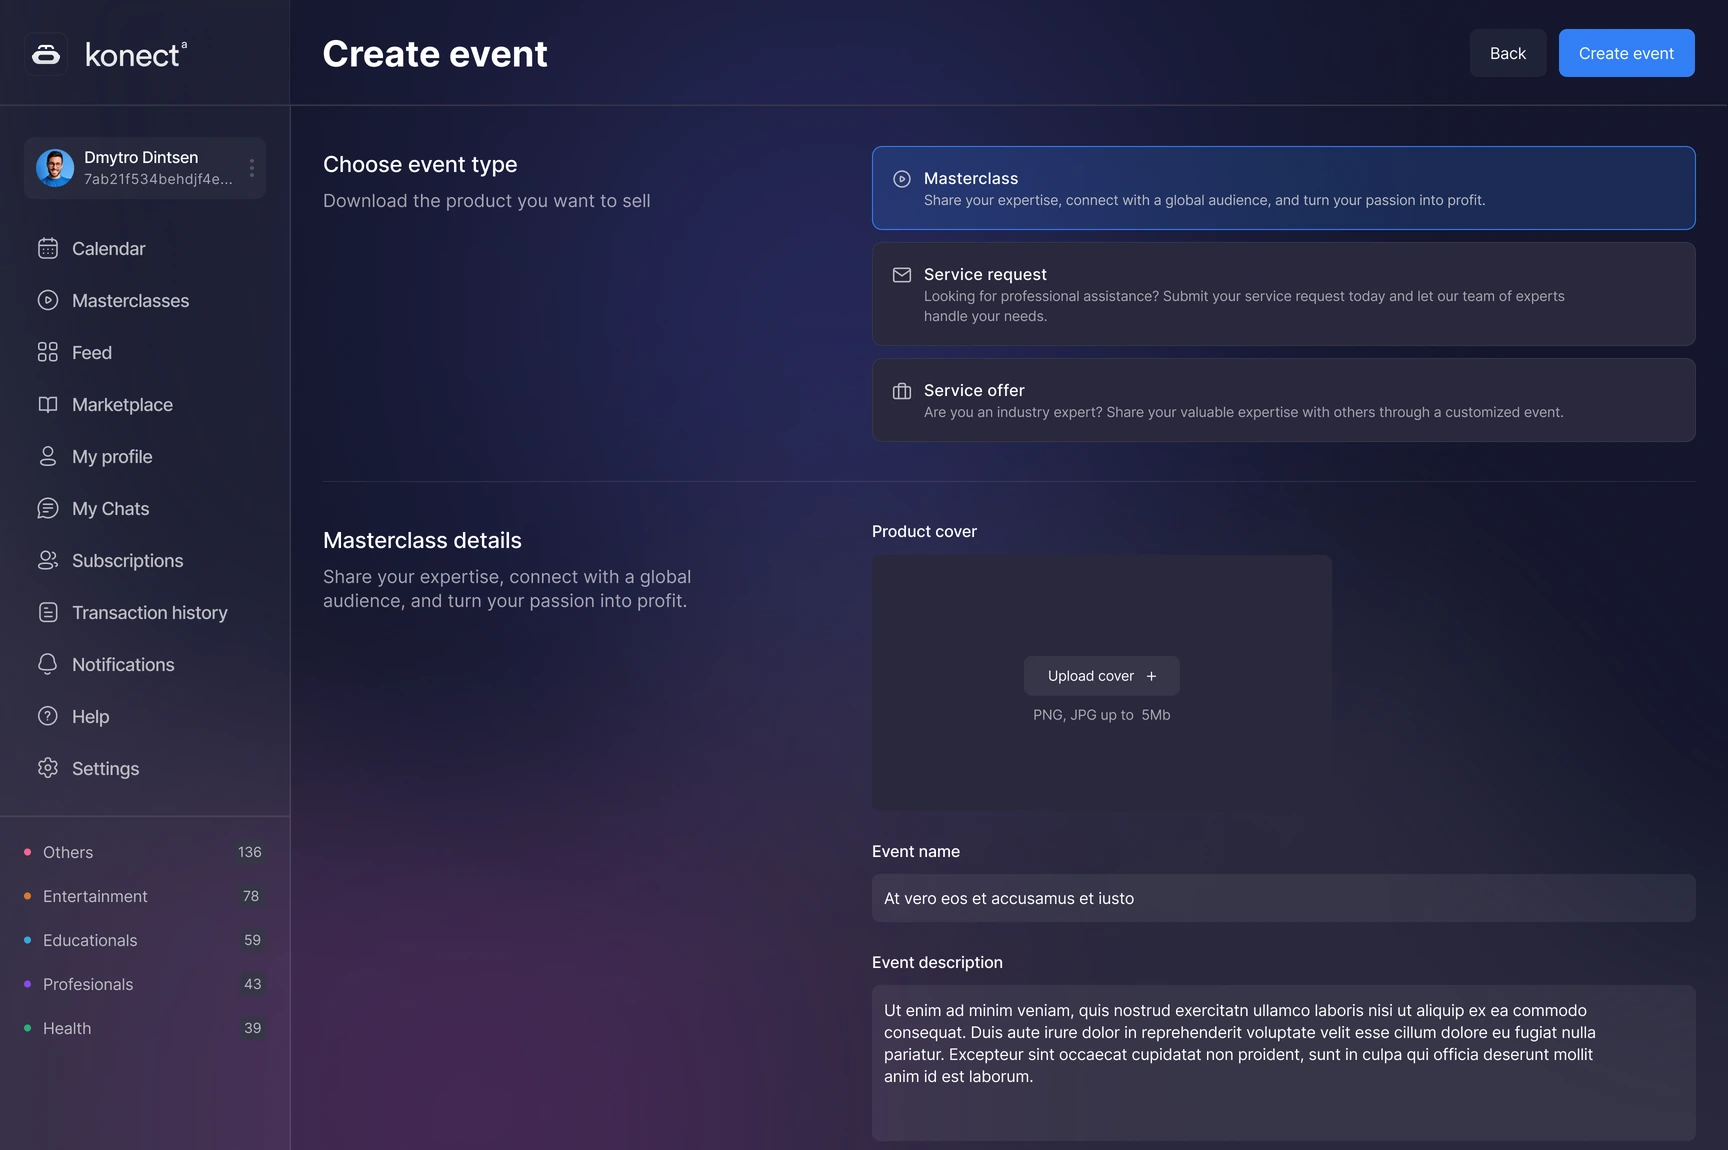Viewport: 1728px width, 1150px height.
Task: Open the Health category
Action: pos(67,1028)
